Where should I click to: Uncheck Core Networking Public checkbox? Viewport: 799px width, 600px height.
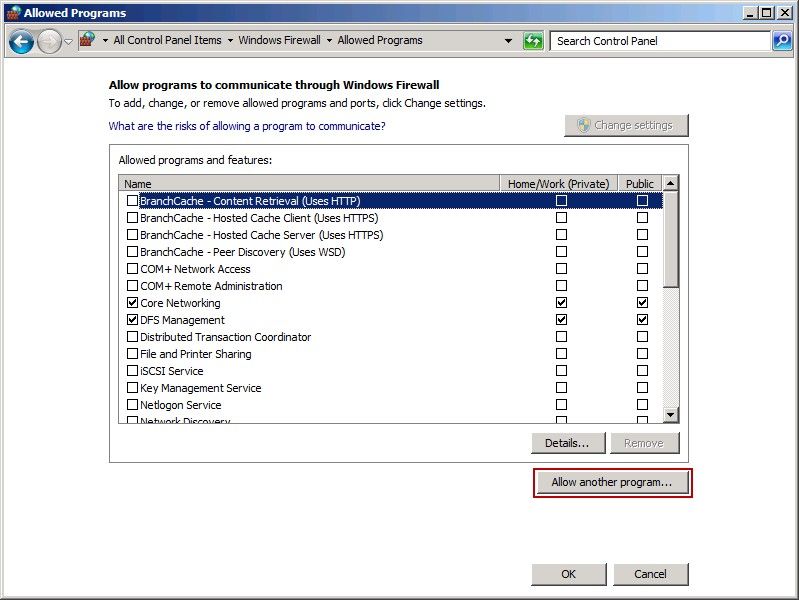[643, 302]
